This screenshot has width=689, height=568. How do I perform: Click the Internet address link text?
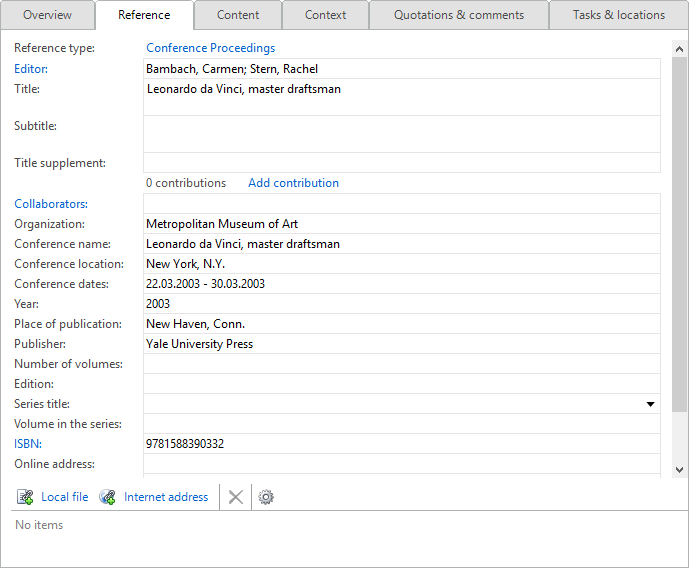tap(166, 497)
